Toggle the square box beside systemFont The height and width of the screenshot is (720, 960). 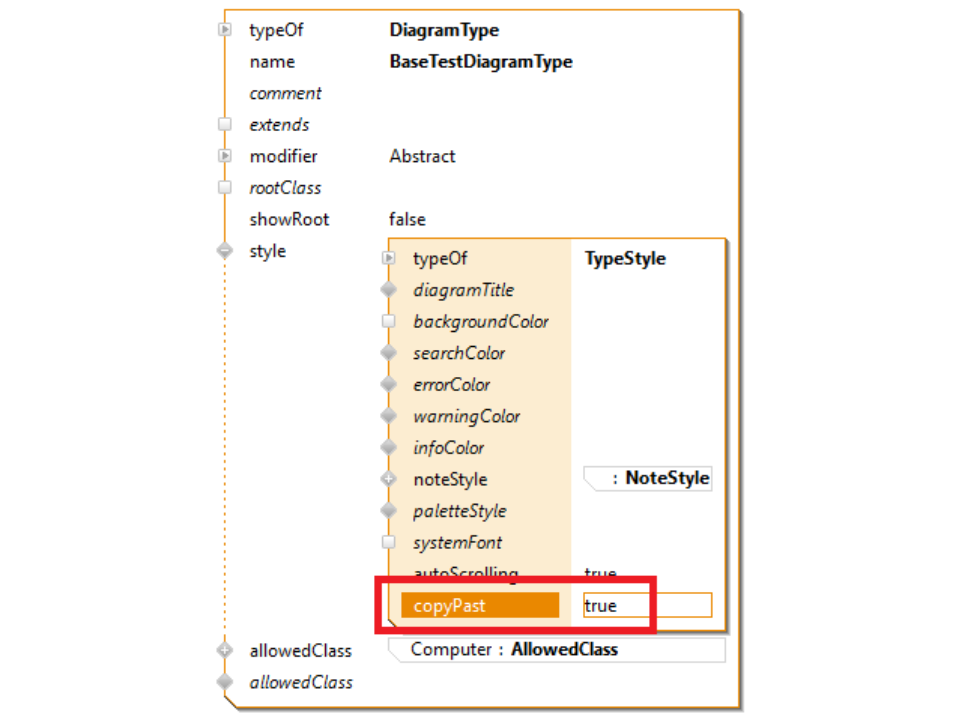389,543
